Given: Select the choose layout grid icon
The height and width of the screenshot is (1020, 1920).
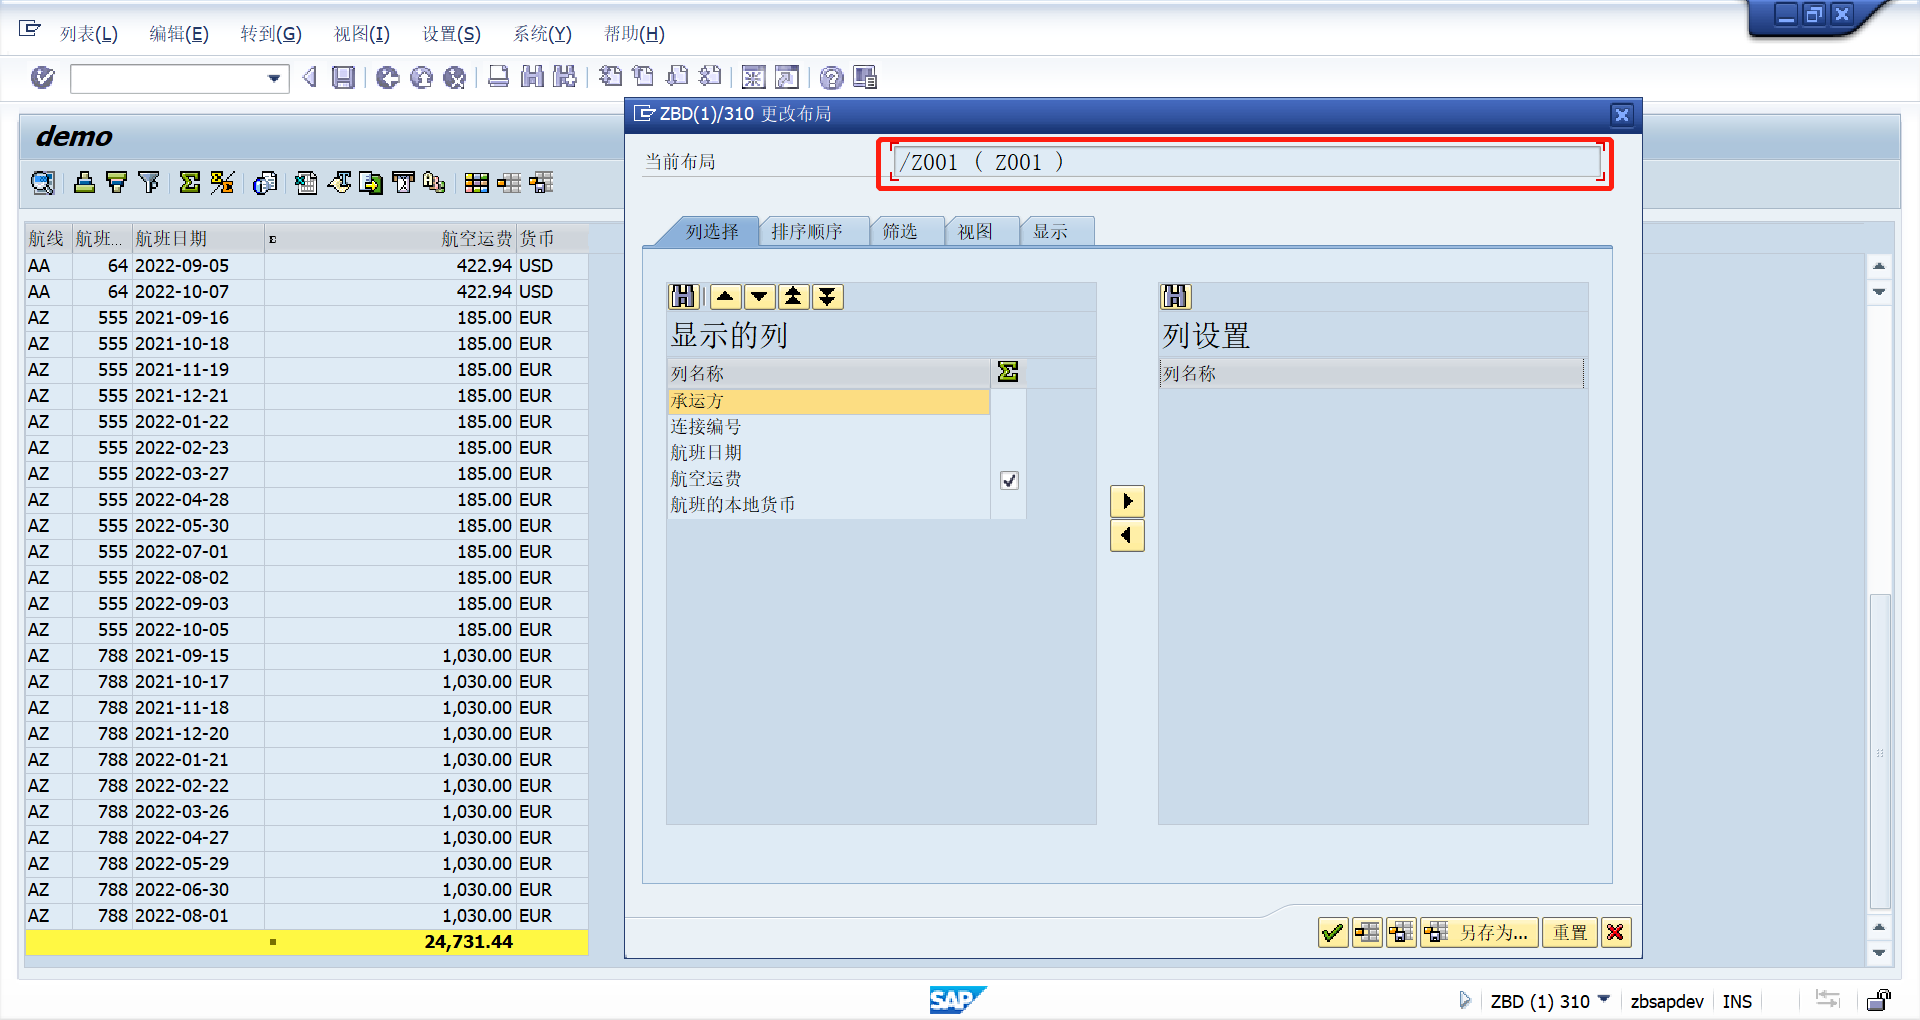Looking at the screenshot, I should [x=477, y=183].
